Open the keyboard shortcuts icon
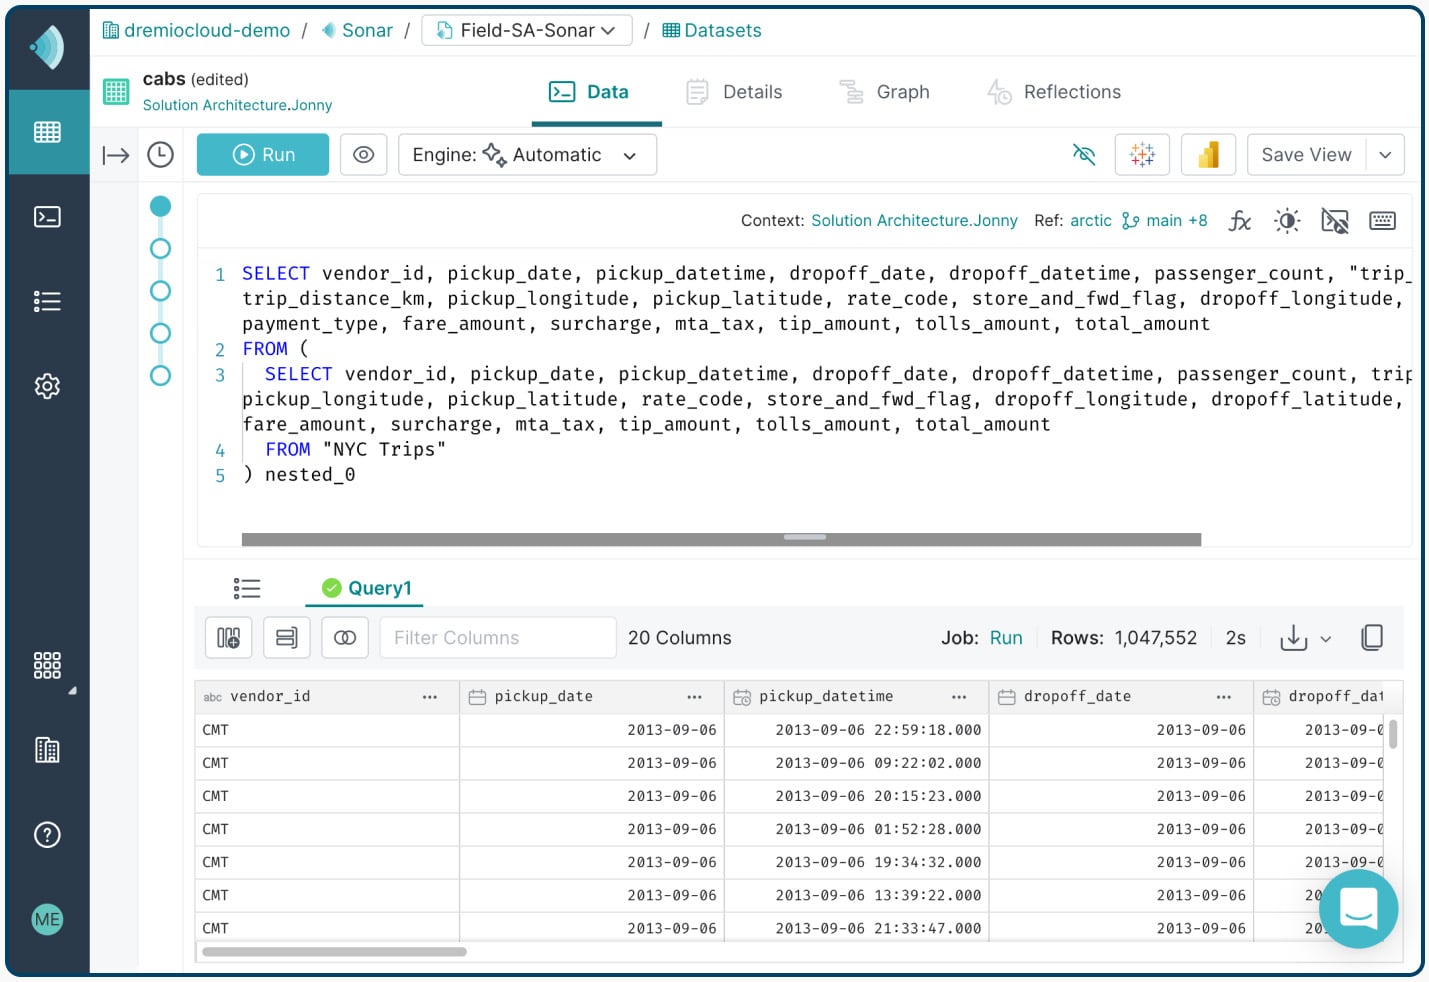The image size is (1429, 982). point(1383,220)
